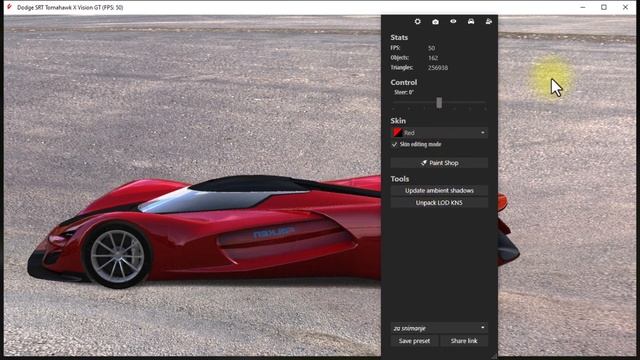
Task: Open the camera tab icon
Action: point(436,21)
